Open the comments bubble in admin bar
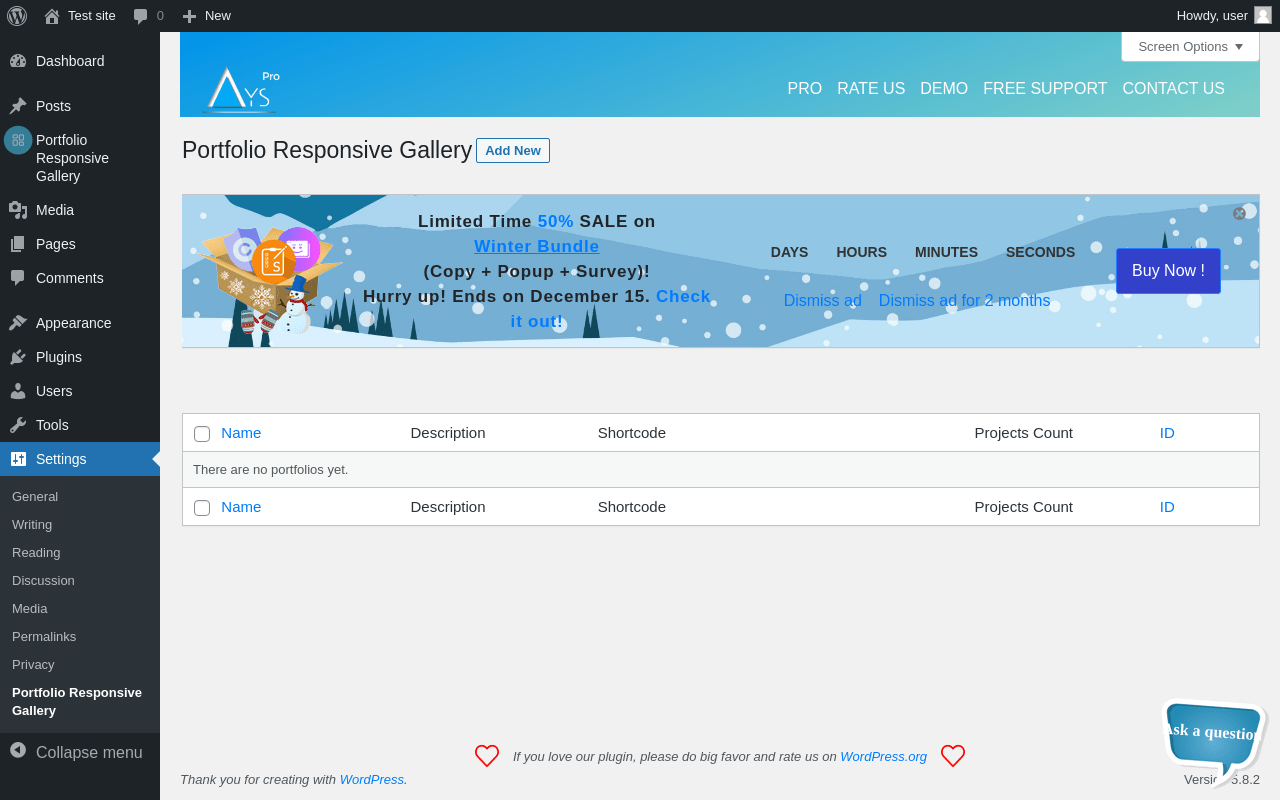The height and width of the screenshot is (800, 1280). (x=141, y=16)
